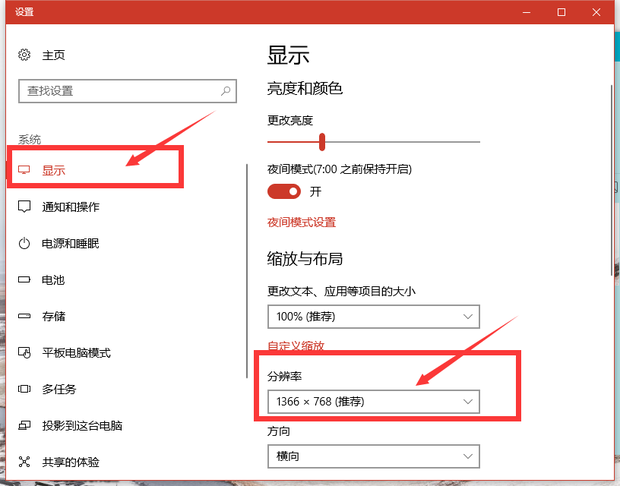The height and width of the screenshot is (486, 620).
Task: Open the 横向 orientation dropdown
Action: [x=374, y=456]
